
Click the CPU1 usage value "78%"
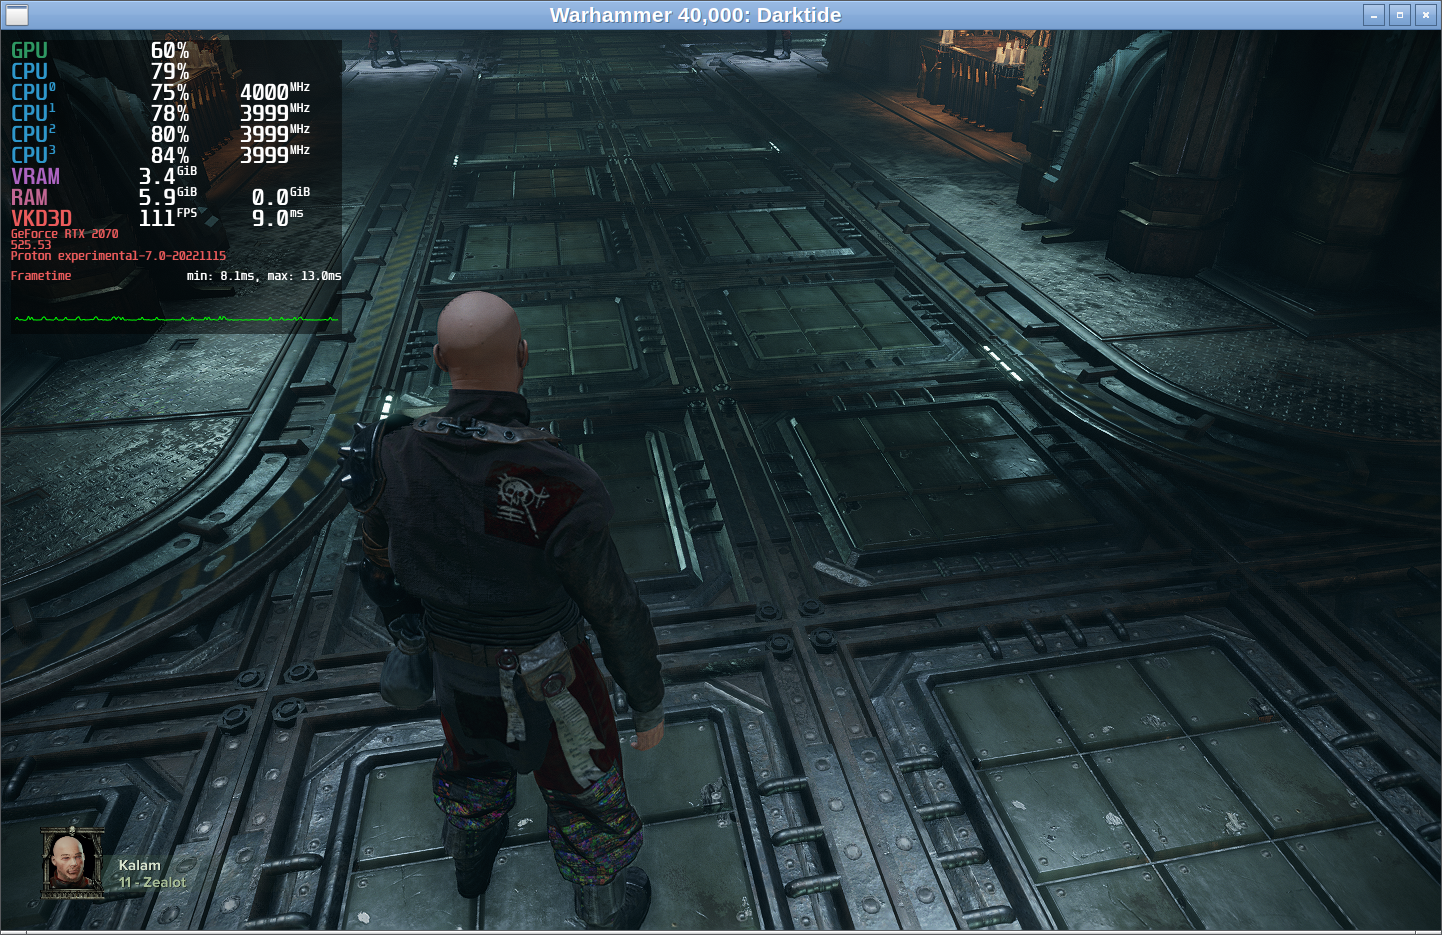[170, 113]
